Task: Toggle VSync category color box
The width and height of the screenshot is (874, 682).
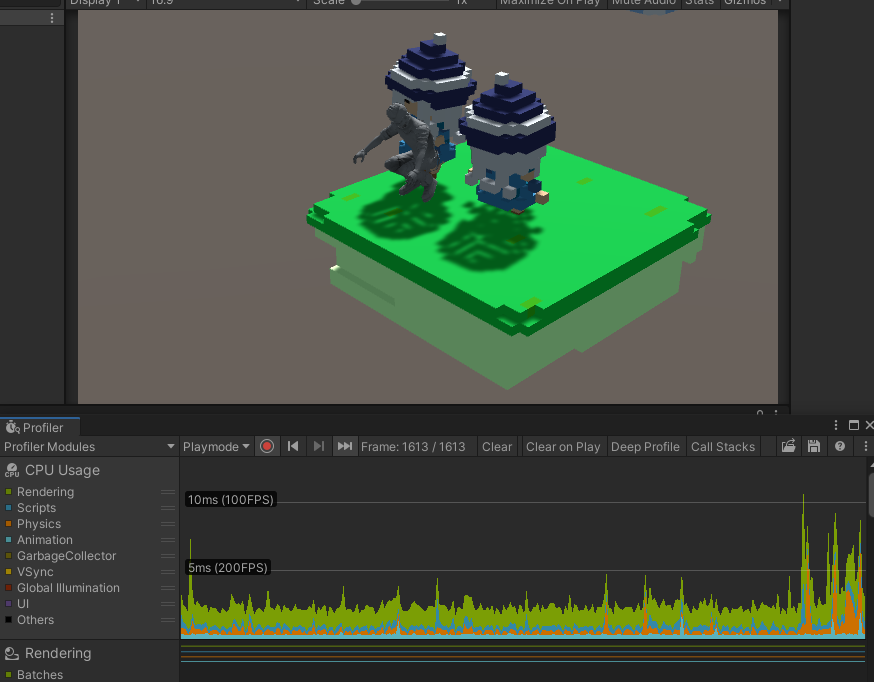Action: [8, 572]
